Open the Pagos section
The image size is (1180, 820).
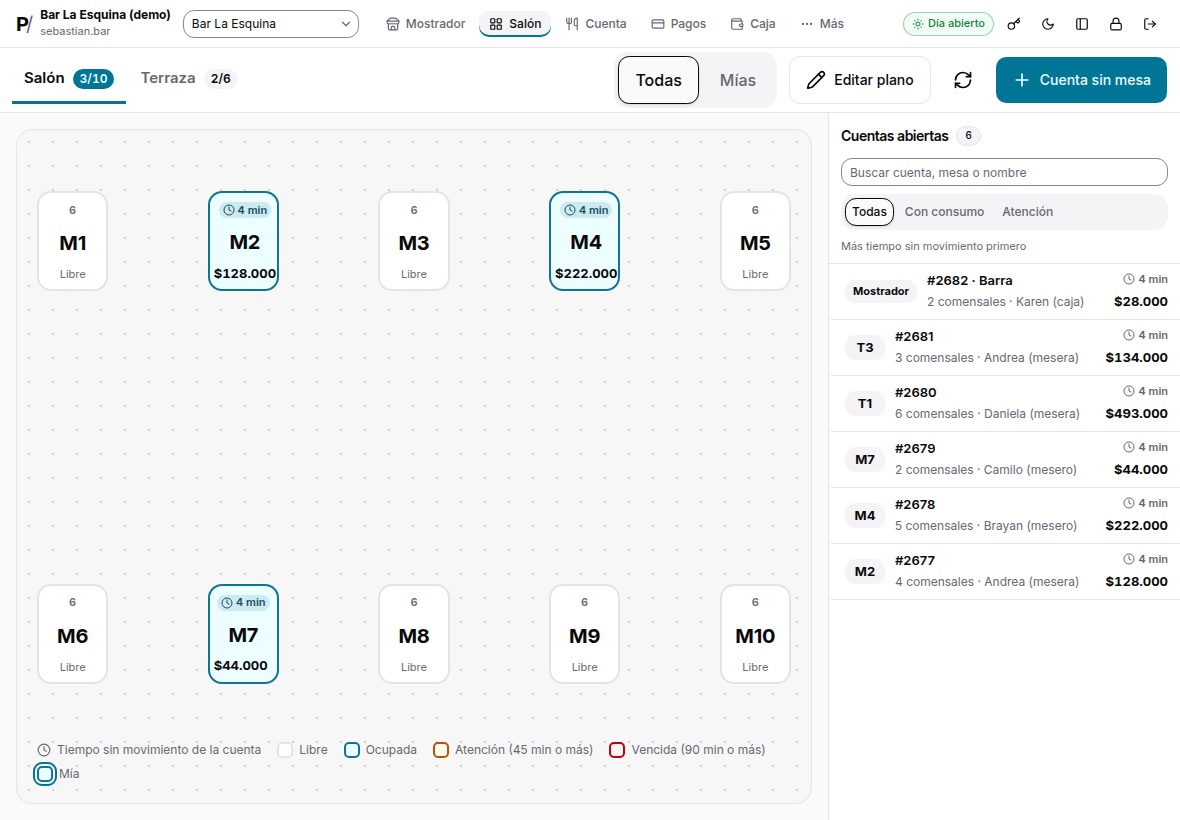tap(679, 24)
